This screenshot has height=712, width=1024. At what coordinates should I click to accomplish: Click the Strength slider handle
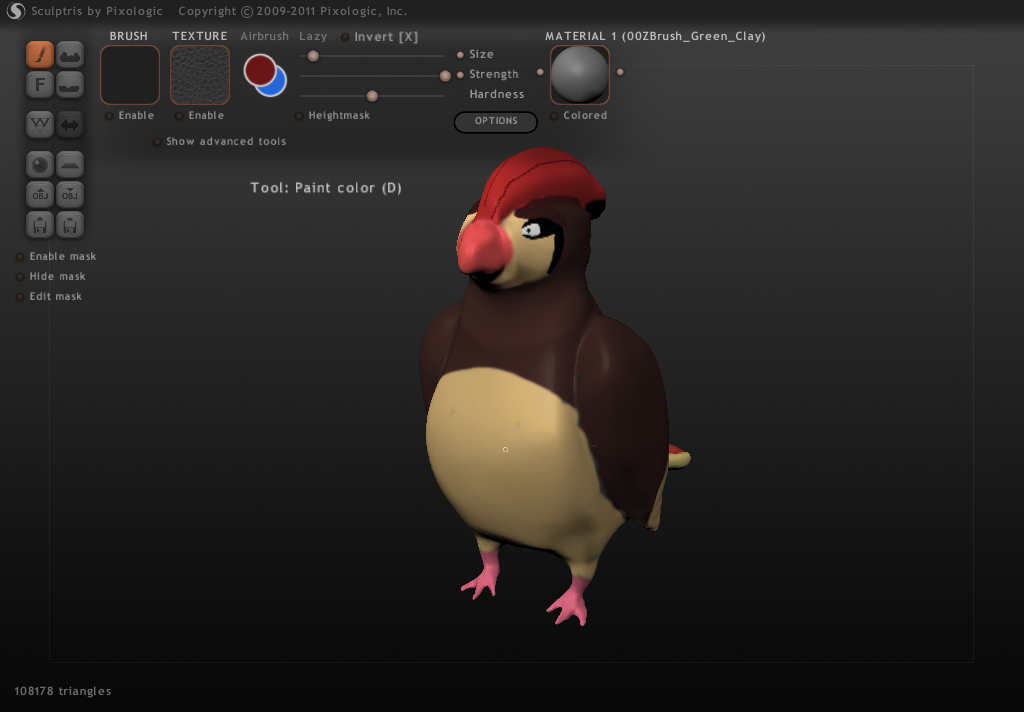tap(445, 76)
